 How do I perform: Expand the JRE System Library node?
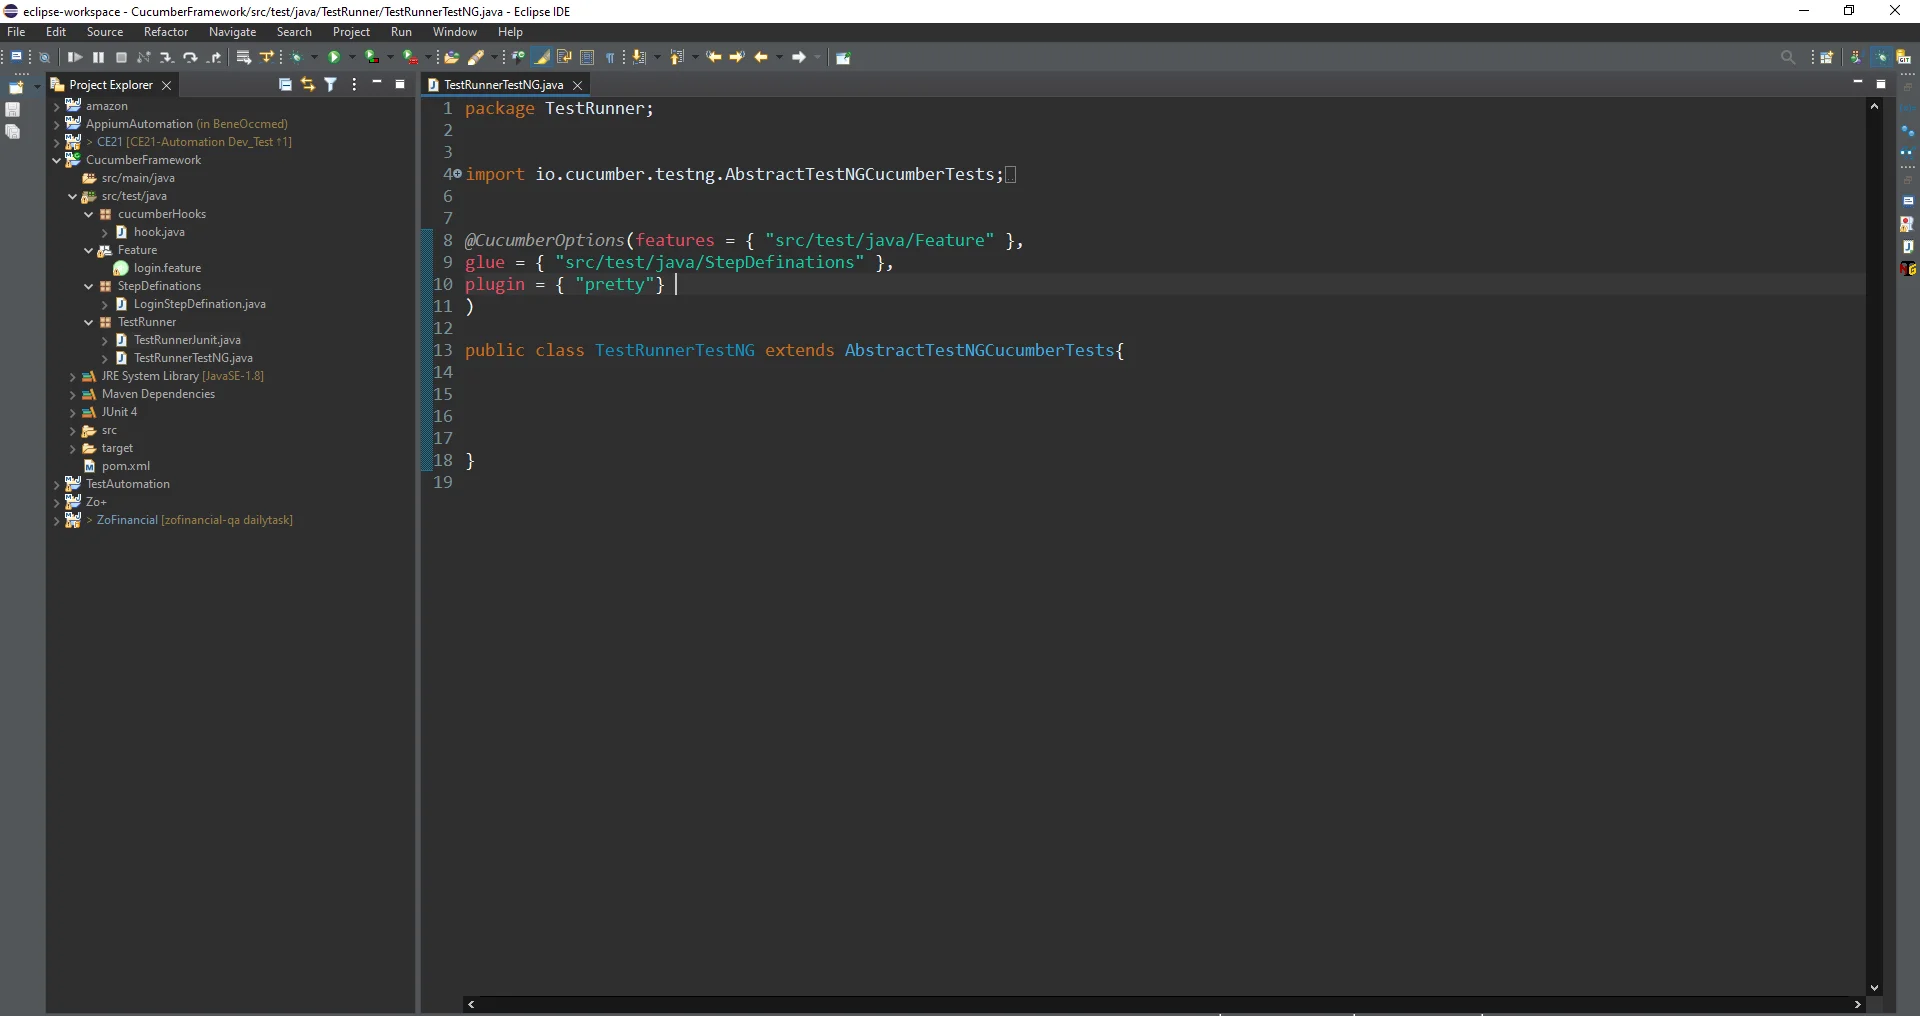click(x=74, y=377)
